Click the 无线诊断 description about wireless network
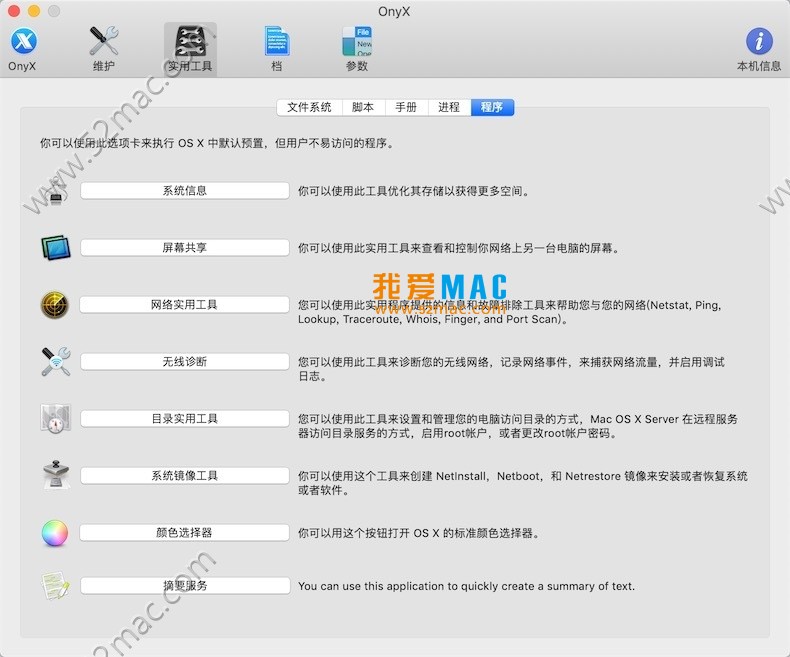This screenshot has width=790, height=657. [511, 369]
